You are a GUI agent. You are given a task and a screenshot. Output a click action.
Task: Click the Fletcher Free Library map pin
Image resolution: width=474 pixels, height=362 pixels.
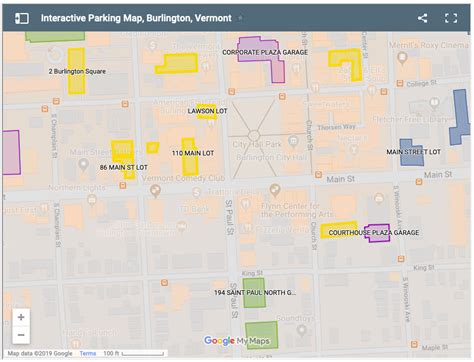click(434, 102)
